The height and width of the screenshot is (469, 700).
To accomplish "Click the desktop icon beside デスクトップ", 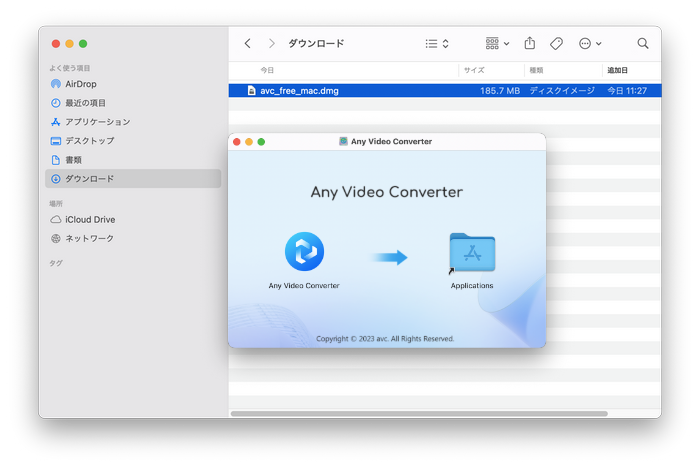I will coord(56,141).
